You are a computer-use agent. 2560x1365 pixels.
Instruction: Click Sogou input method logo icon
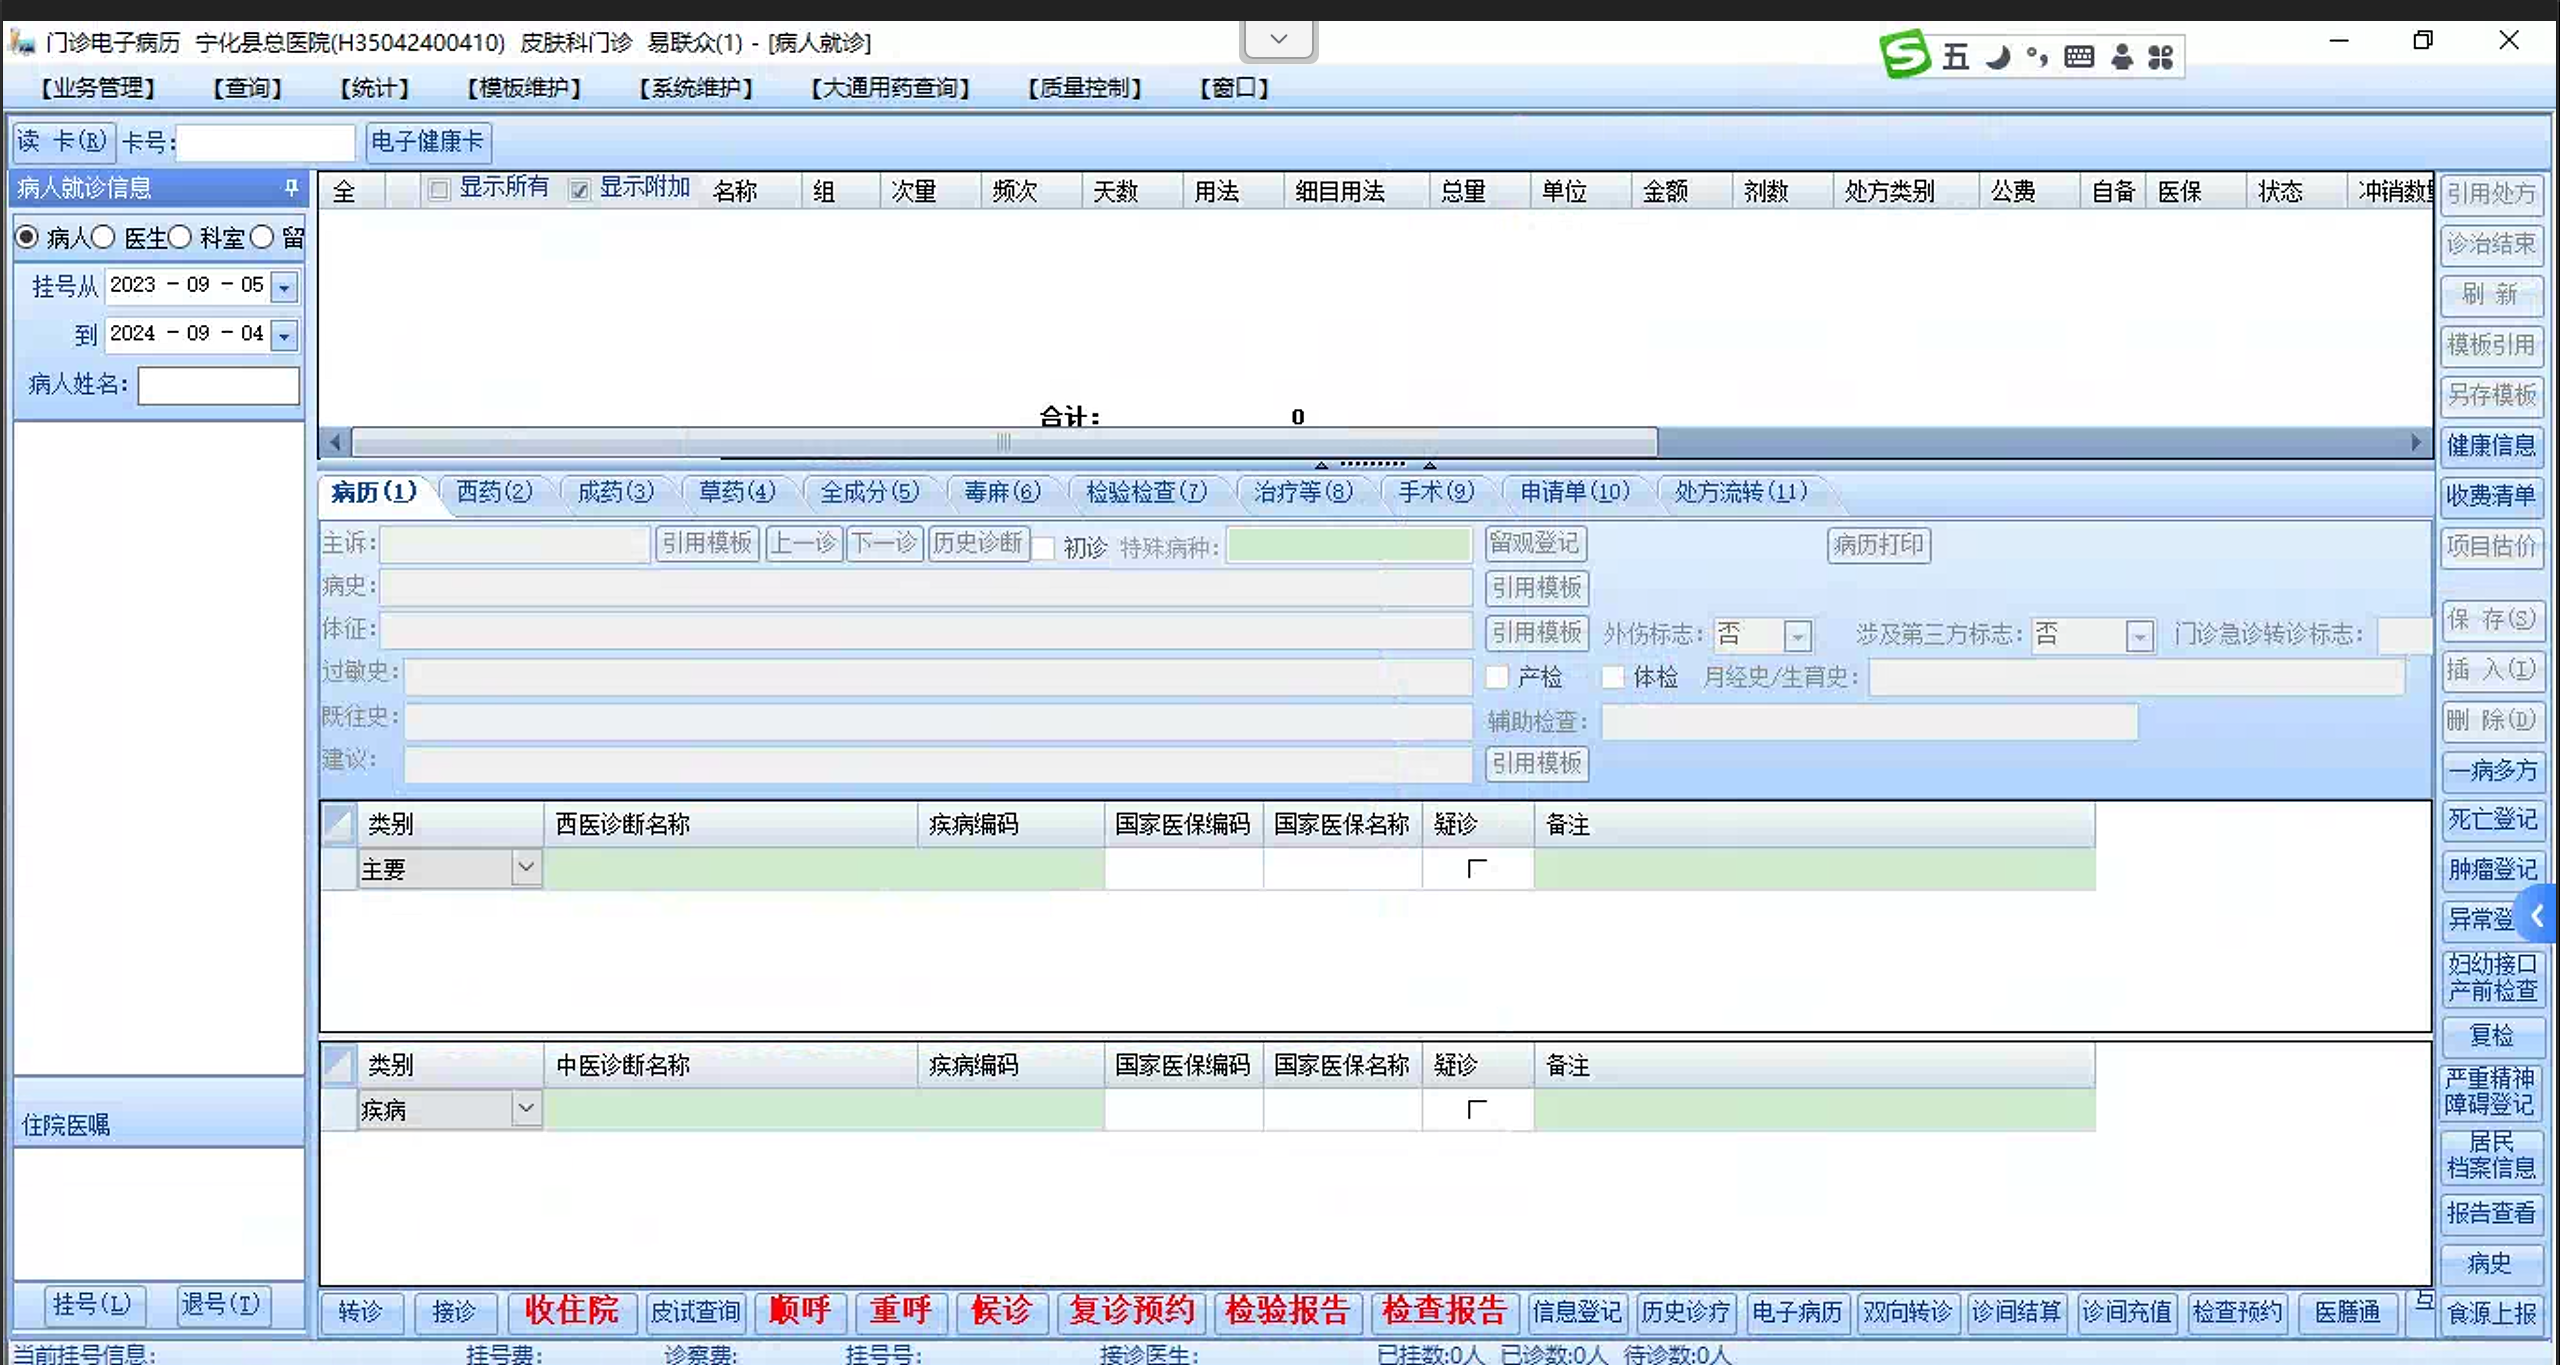point(1904,55)
